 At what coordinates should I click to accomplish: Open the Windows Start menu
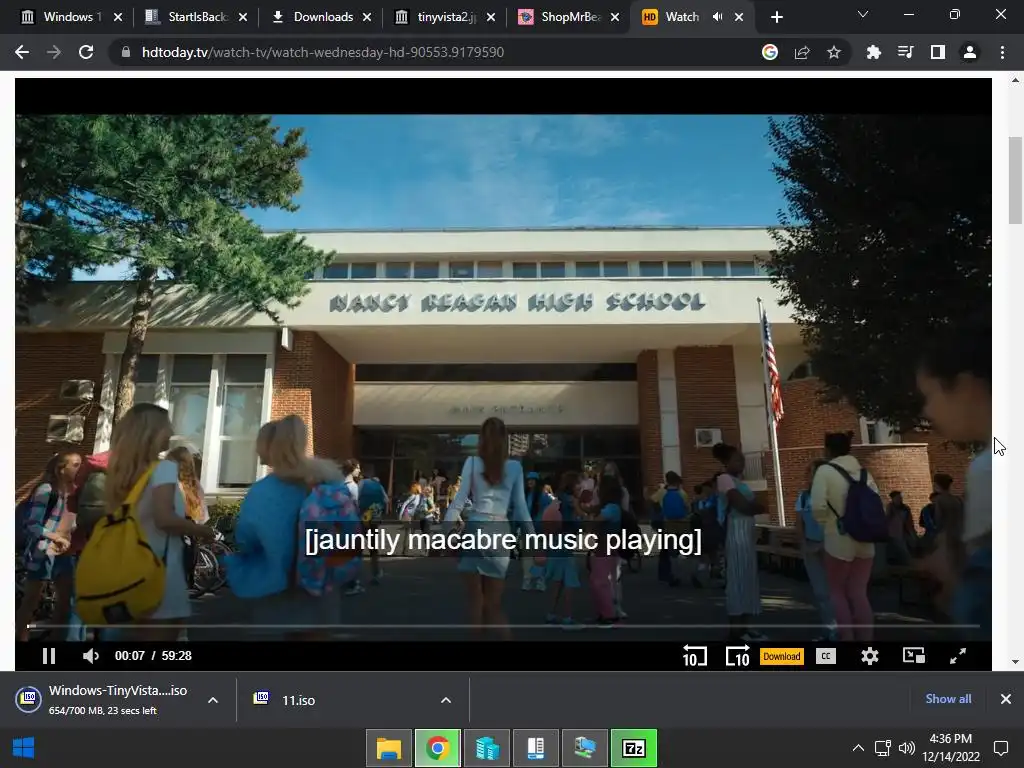tap(23, 748)
